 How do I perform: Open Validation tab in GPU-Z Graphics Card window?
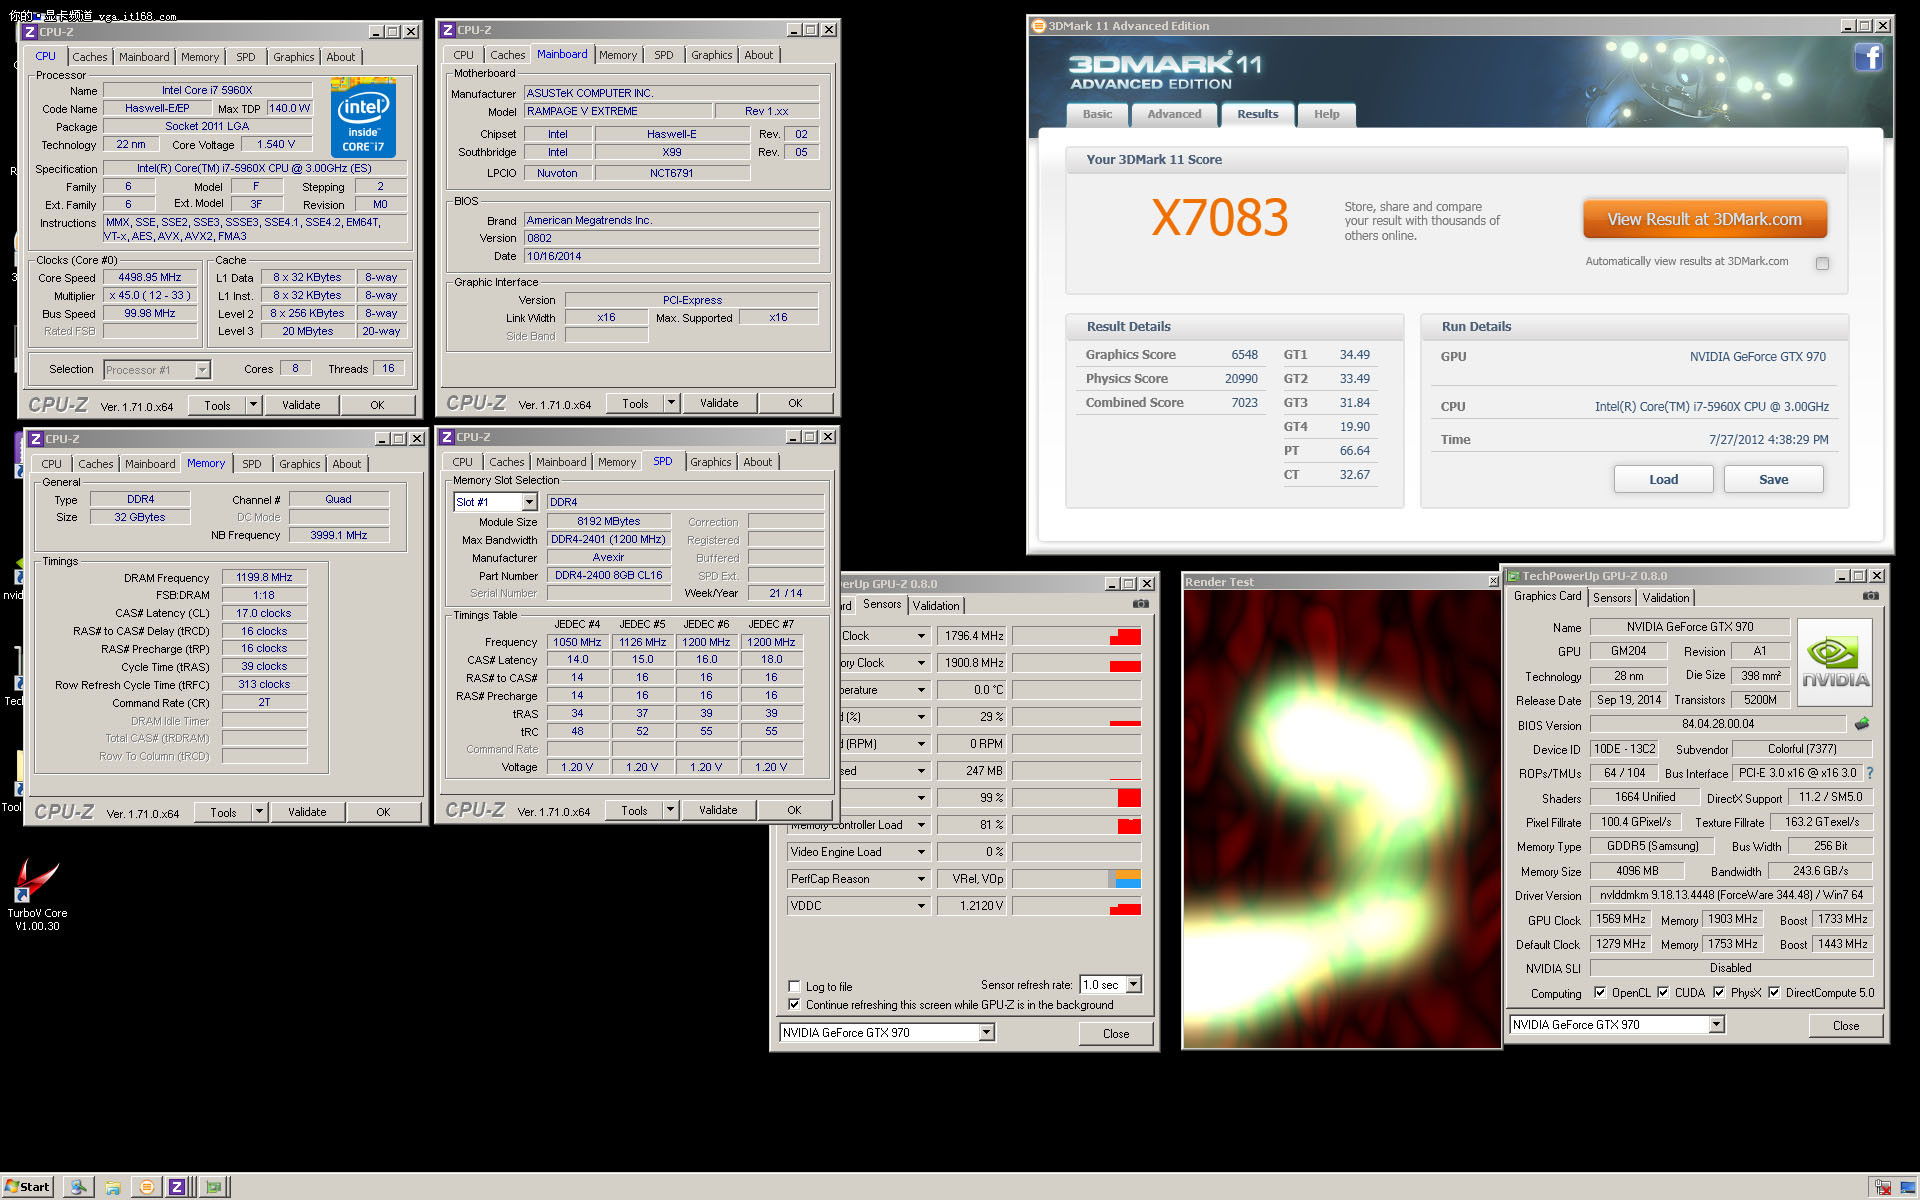click(x=1666, y=597)
